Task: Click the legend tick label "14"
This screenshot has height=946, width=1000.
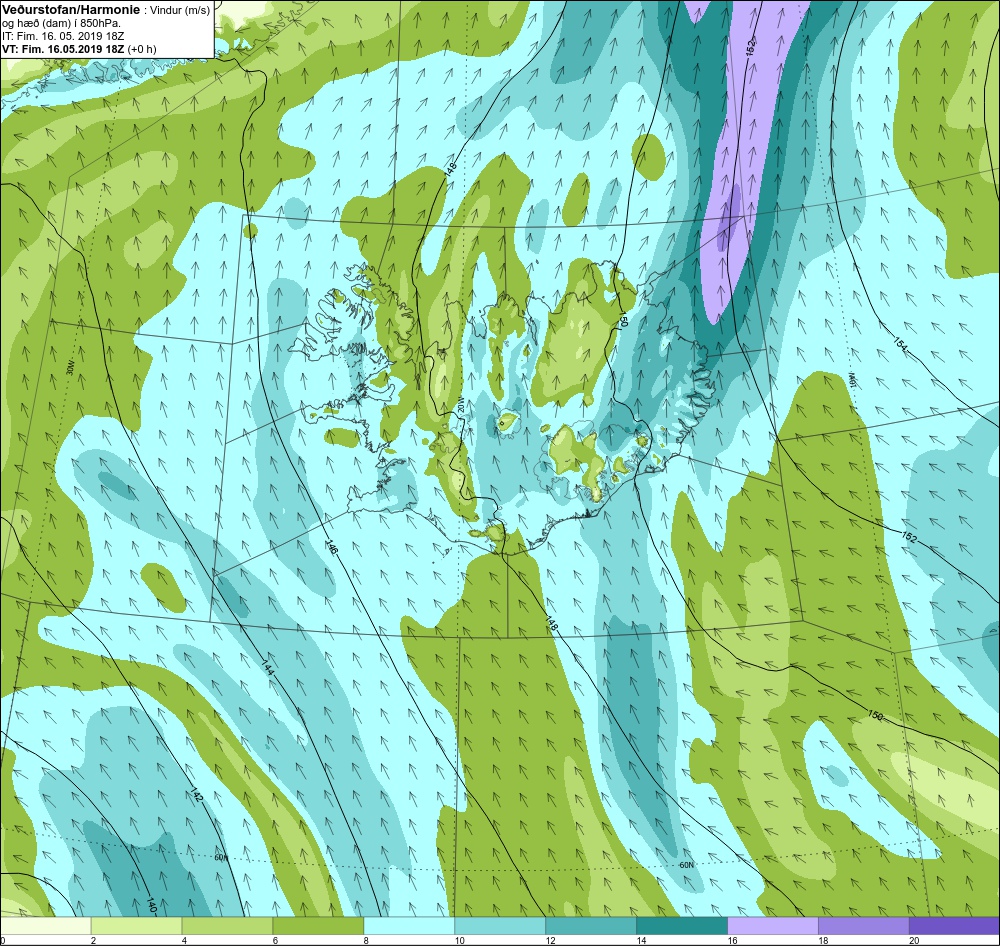Action: [641, 940]
